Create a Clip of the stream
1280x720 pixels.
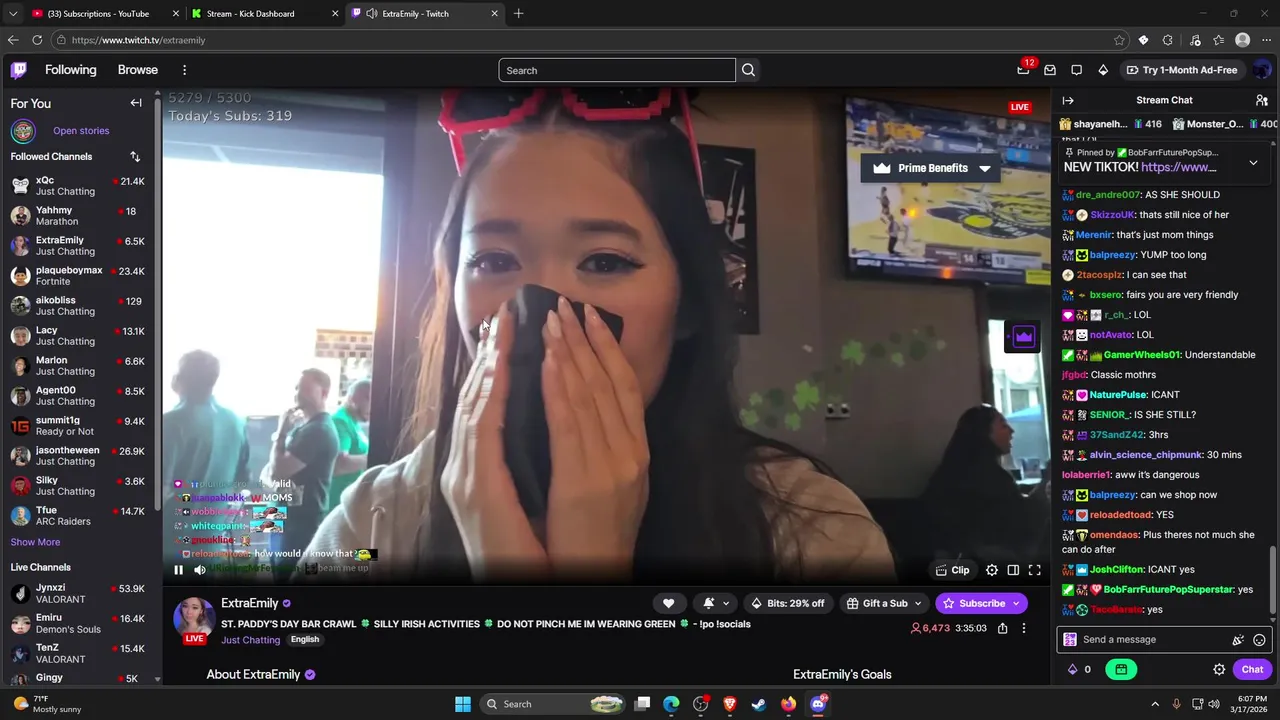coord(952,570)
